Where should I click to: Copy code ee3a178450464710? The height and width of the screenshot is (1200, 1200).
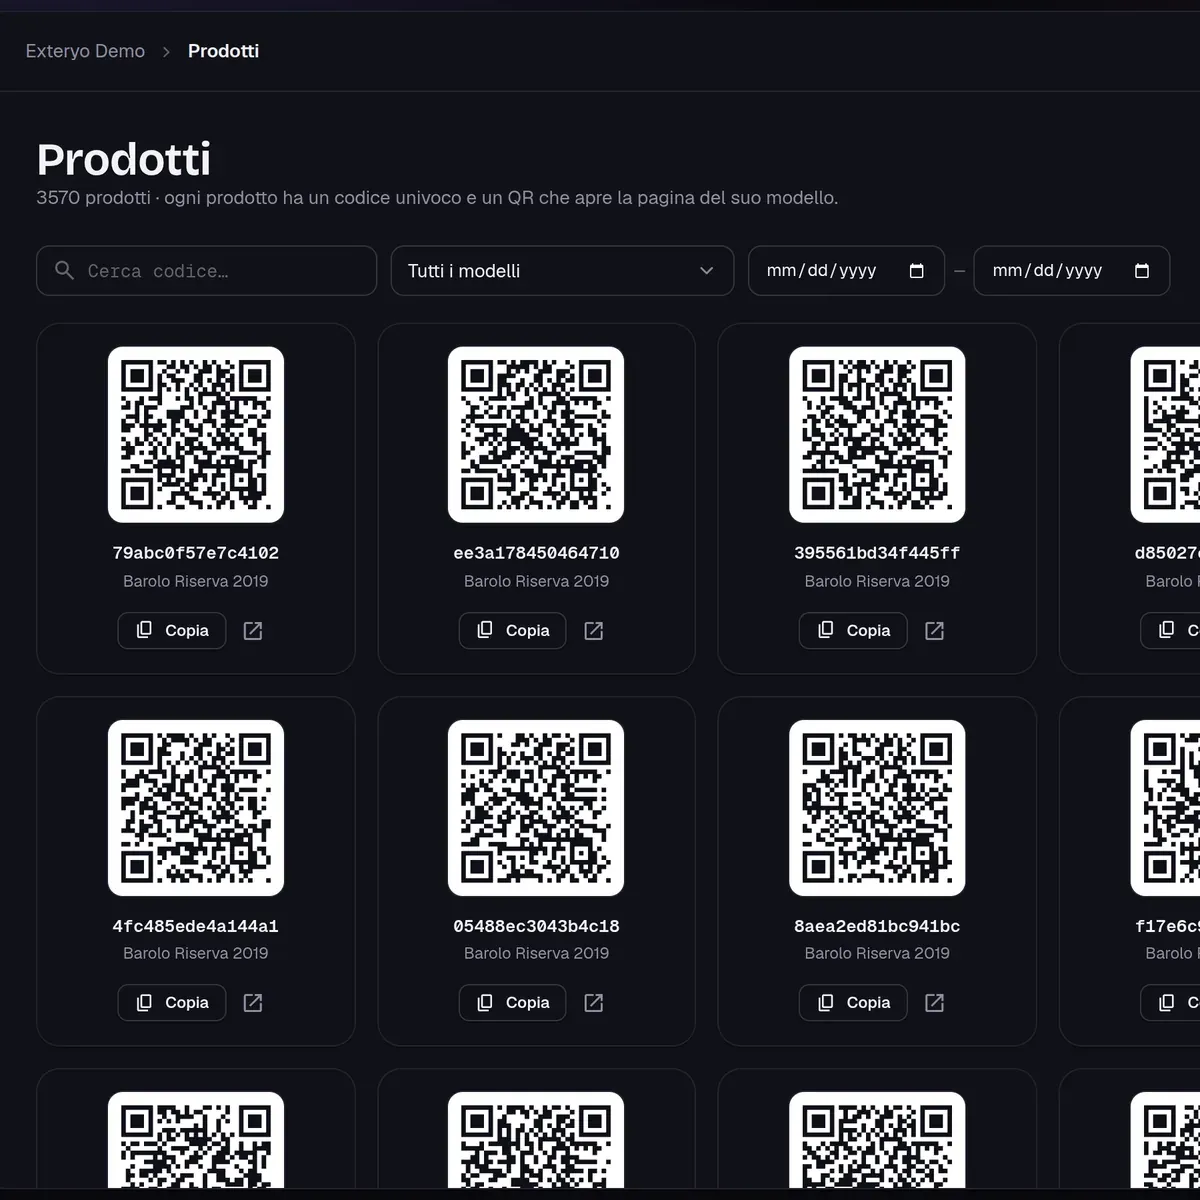tap(513, 631)
